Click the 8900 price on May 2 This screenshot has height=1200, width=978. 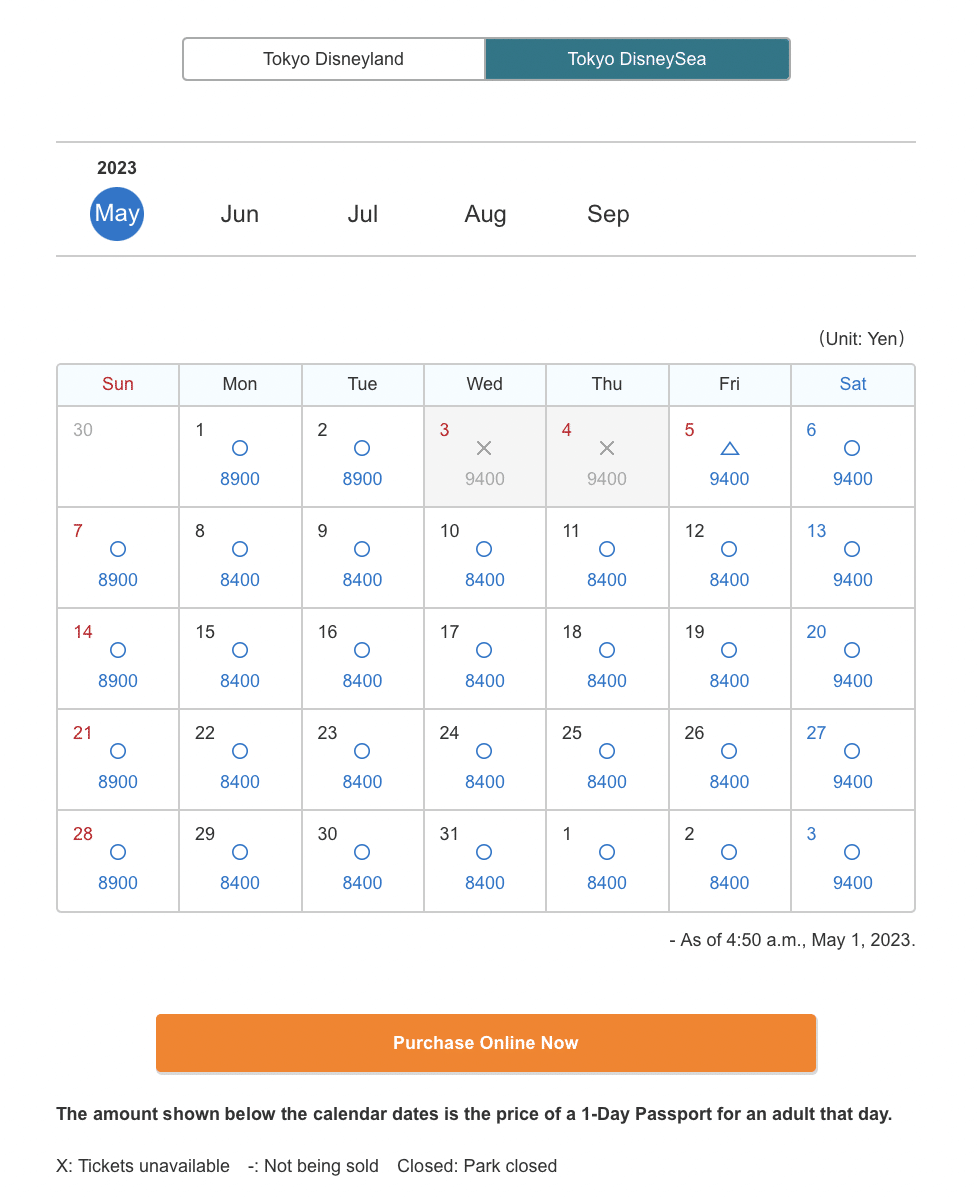362,479
